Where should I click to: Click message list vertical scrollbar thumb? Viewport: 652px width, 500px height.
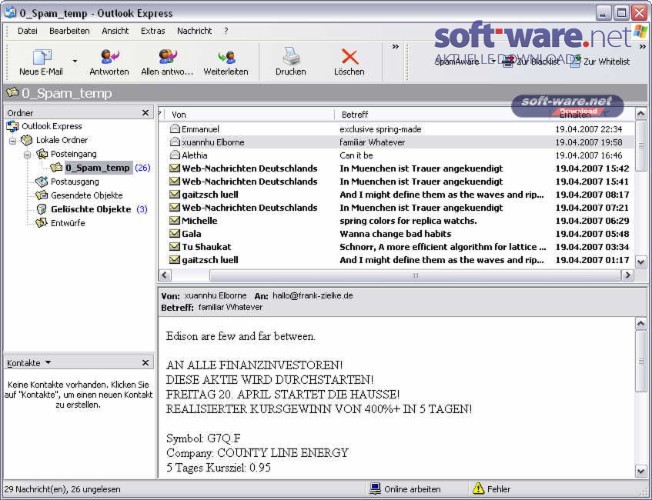[640, 146]
